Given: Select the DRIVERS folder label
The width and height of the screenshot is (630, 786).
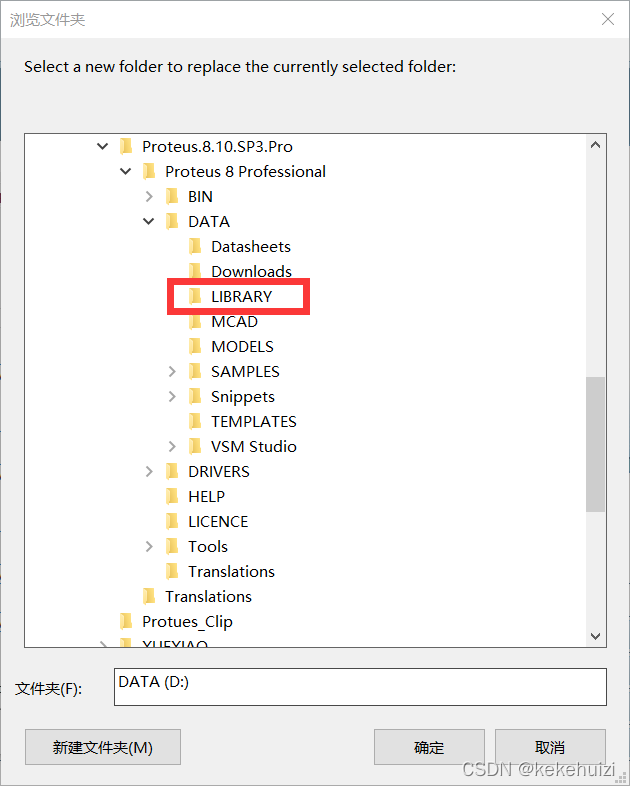Looking at the screenshot, I should (x=219, y=471).
